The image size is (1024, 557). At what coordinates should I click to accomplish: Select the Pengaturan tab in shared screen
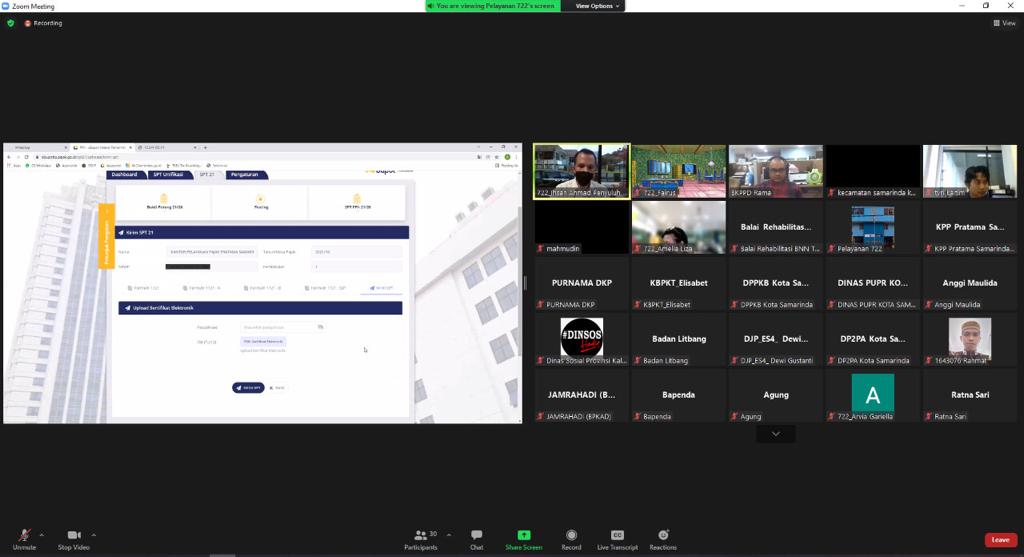tap(245, 174)
